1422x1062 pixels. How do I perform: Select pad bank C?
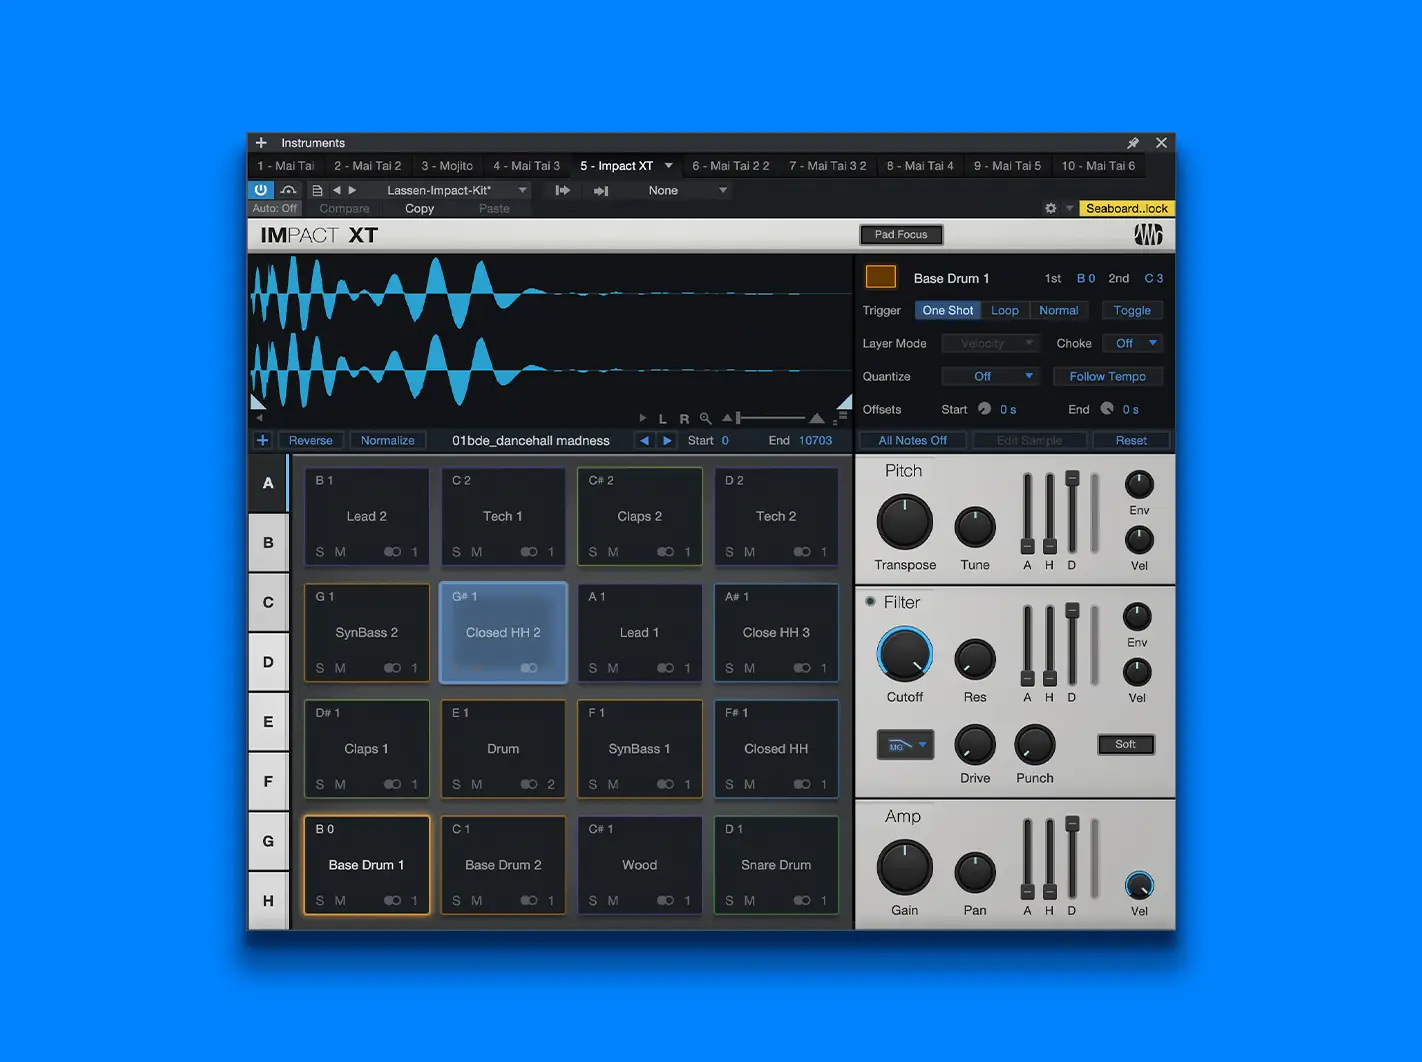pyautogui.click(x=268, y=602)
